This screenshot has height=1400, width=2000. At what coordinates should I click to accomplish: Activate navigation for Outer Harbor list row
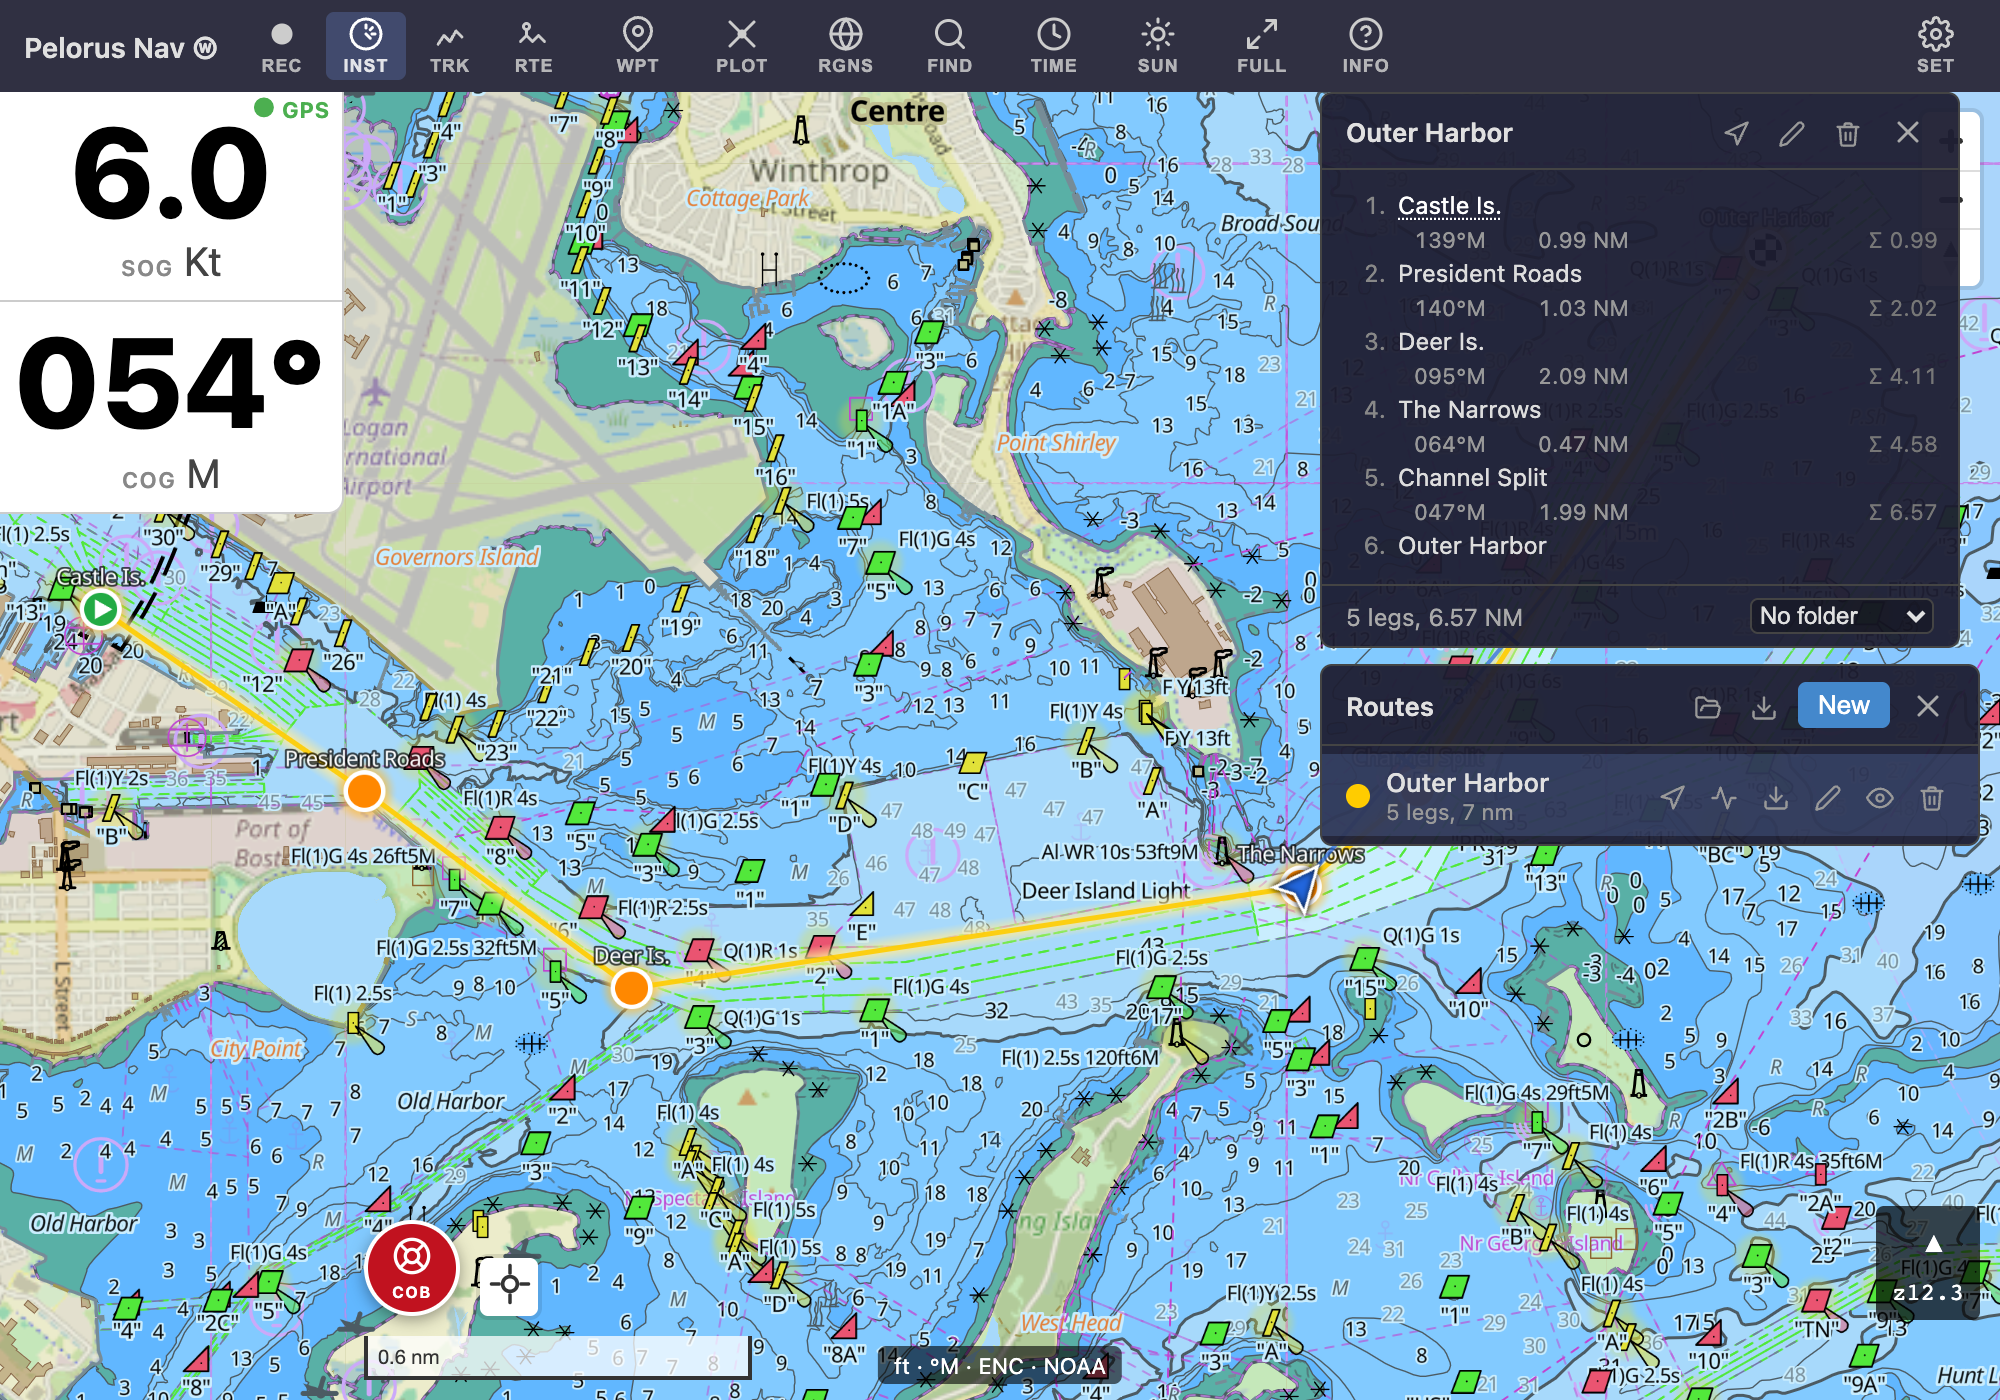click(x=1672, y=797)
